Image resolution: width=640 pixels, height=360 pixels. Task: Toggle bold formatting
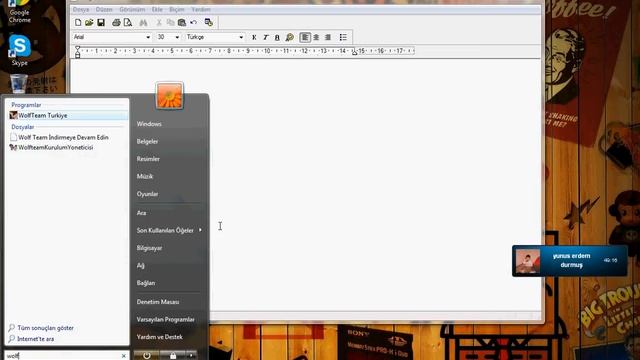[x=254, y=37]
